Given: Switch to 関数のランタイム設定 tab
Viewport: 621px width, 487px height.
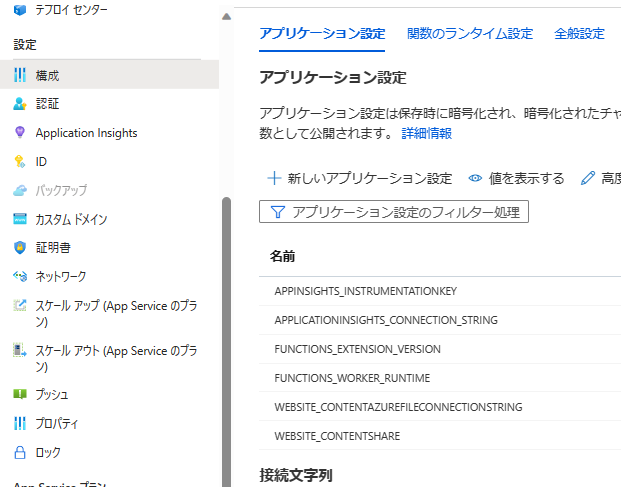Looking at the screenshot, I should pyautogui.click(x=470, y=34).
